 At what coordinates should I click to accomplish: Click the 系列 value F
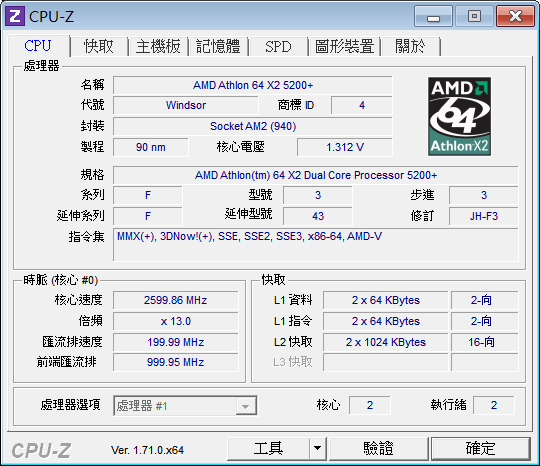pyautogui.click(x=148, y=195)
